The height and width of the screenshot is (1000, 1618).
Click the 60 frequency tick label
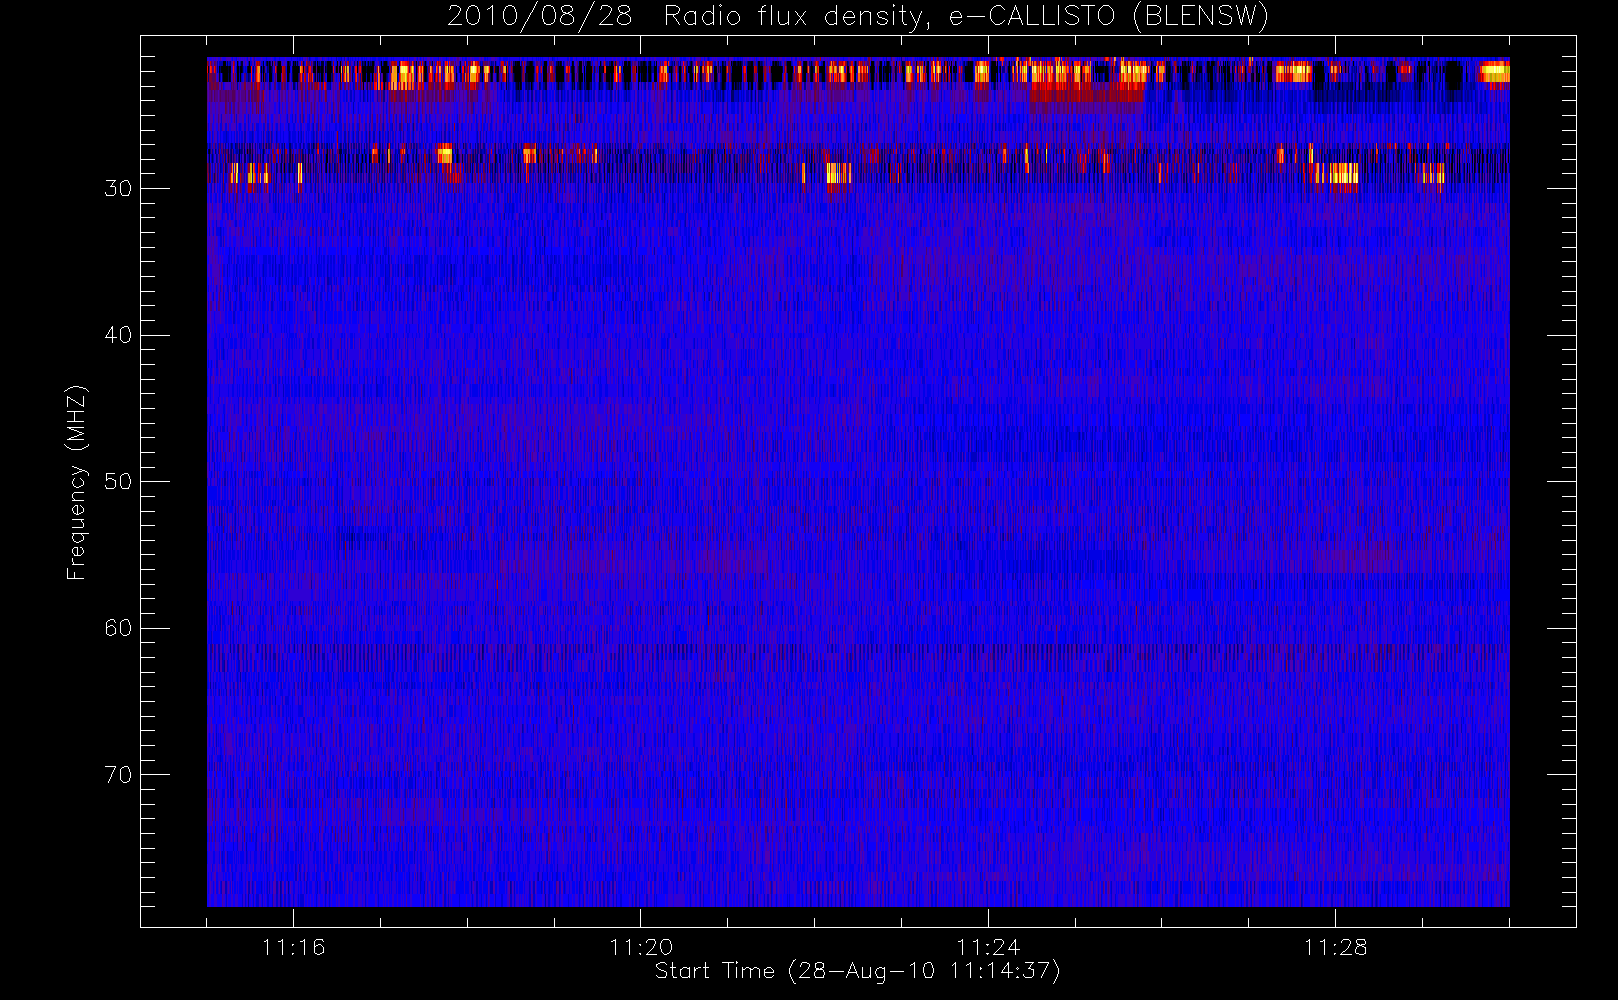pyautogui.click(x=118, y=628)
